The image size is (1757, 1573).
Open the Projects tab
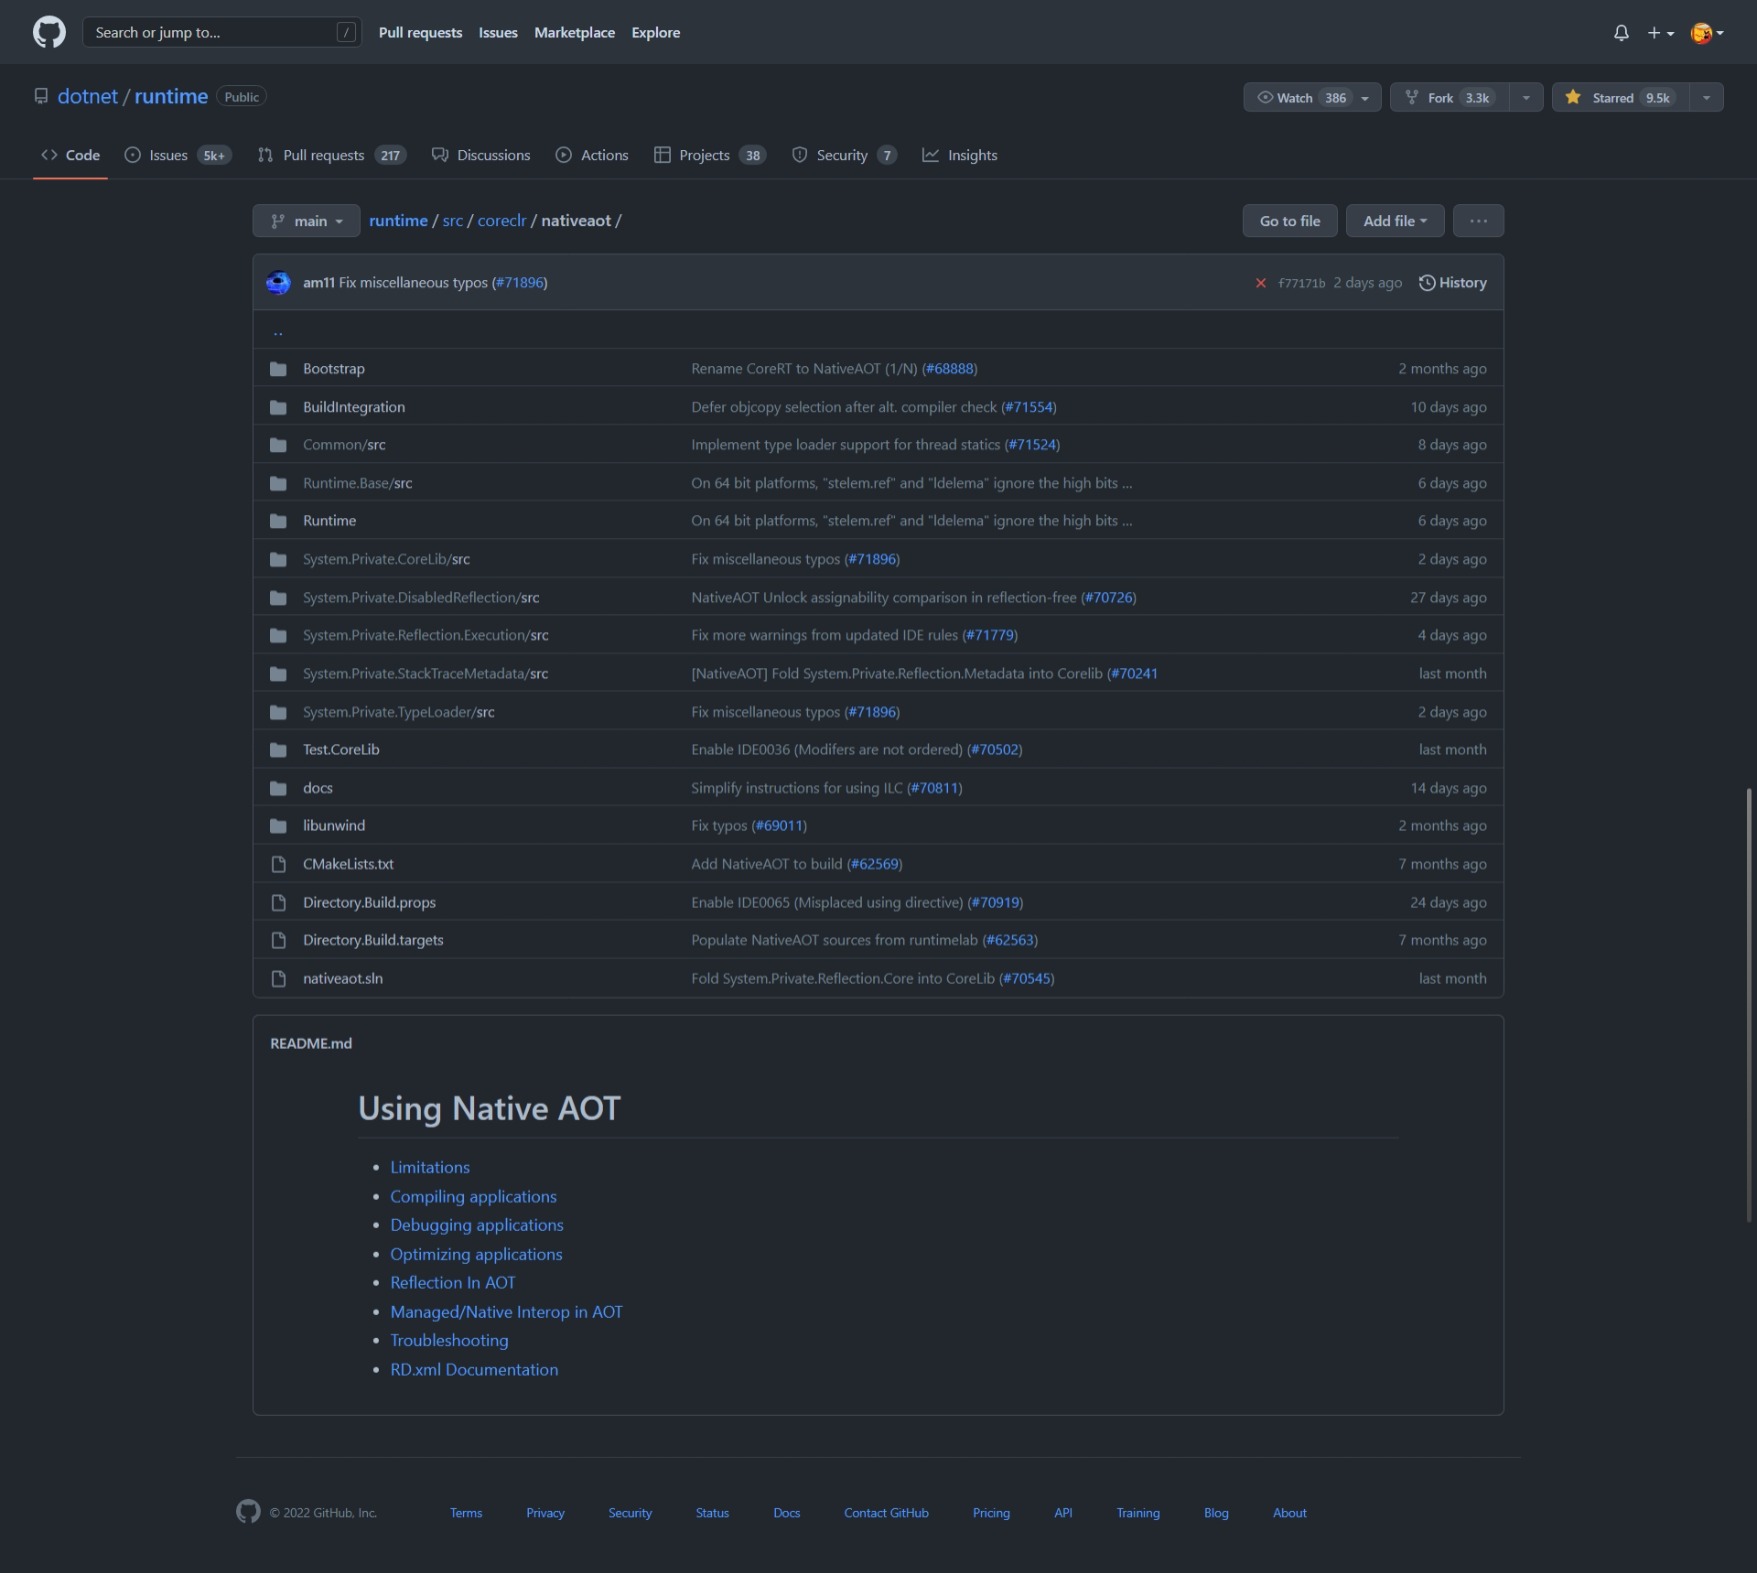coord(710,155)
